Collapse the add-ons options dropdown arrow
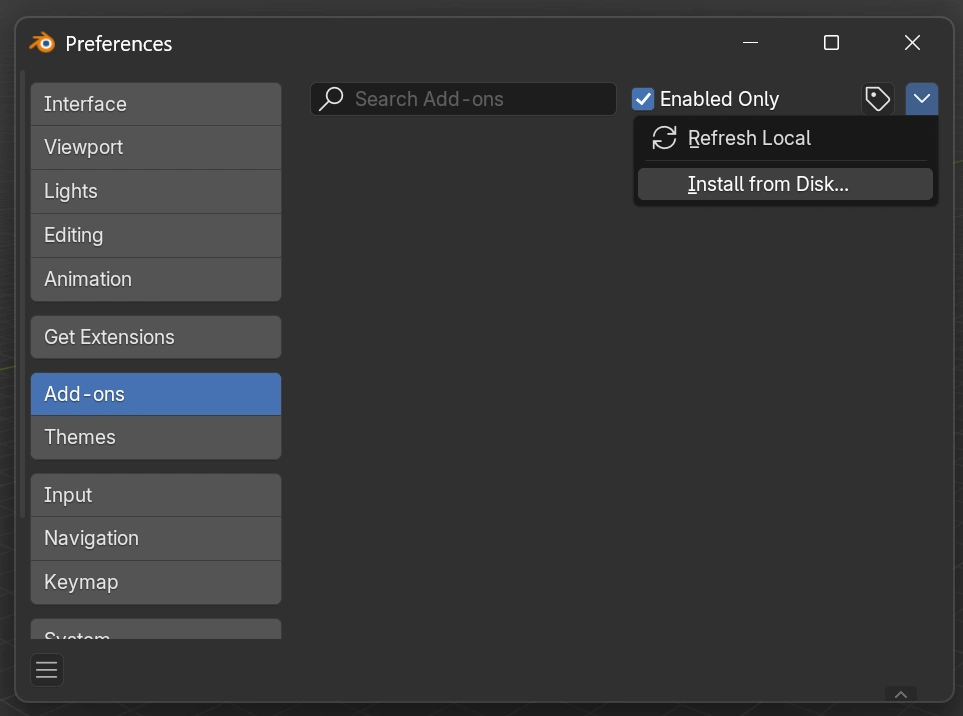Screen dimensions: 963x716 tap(922, 99)
